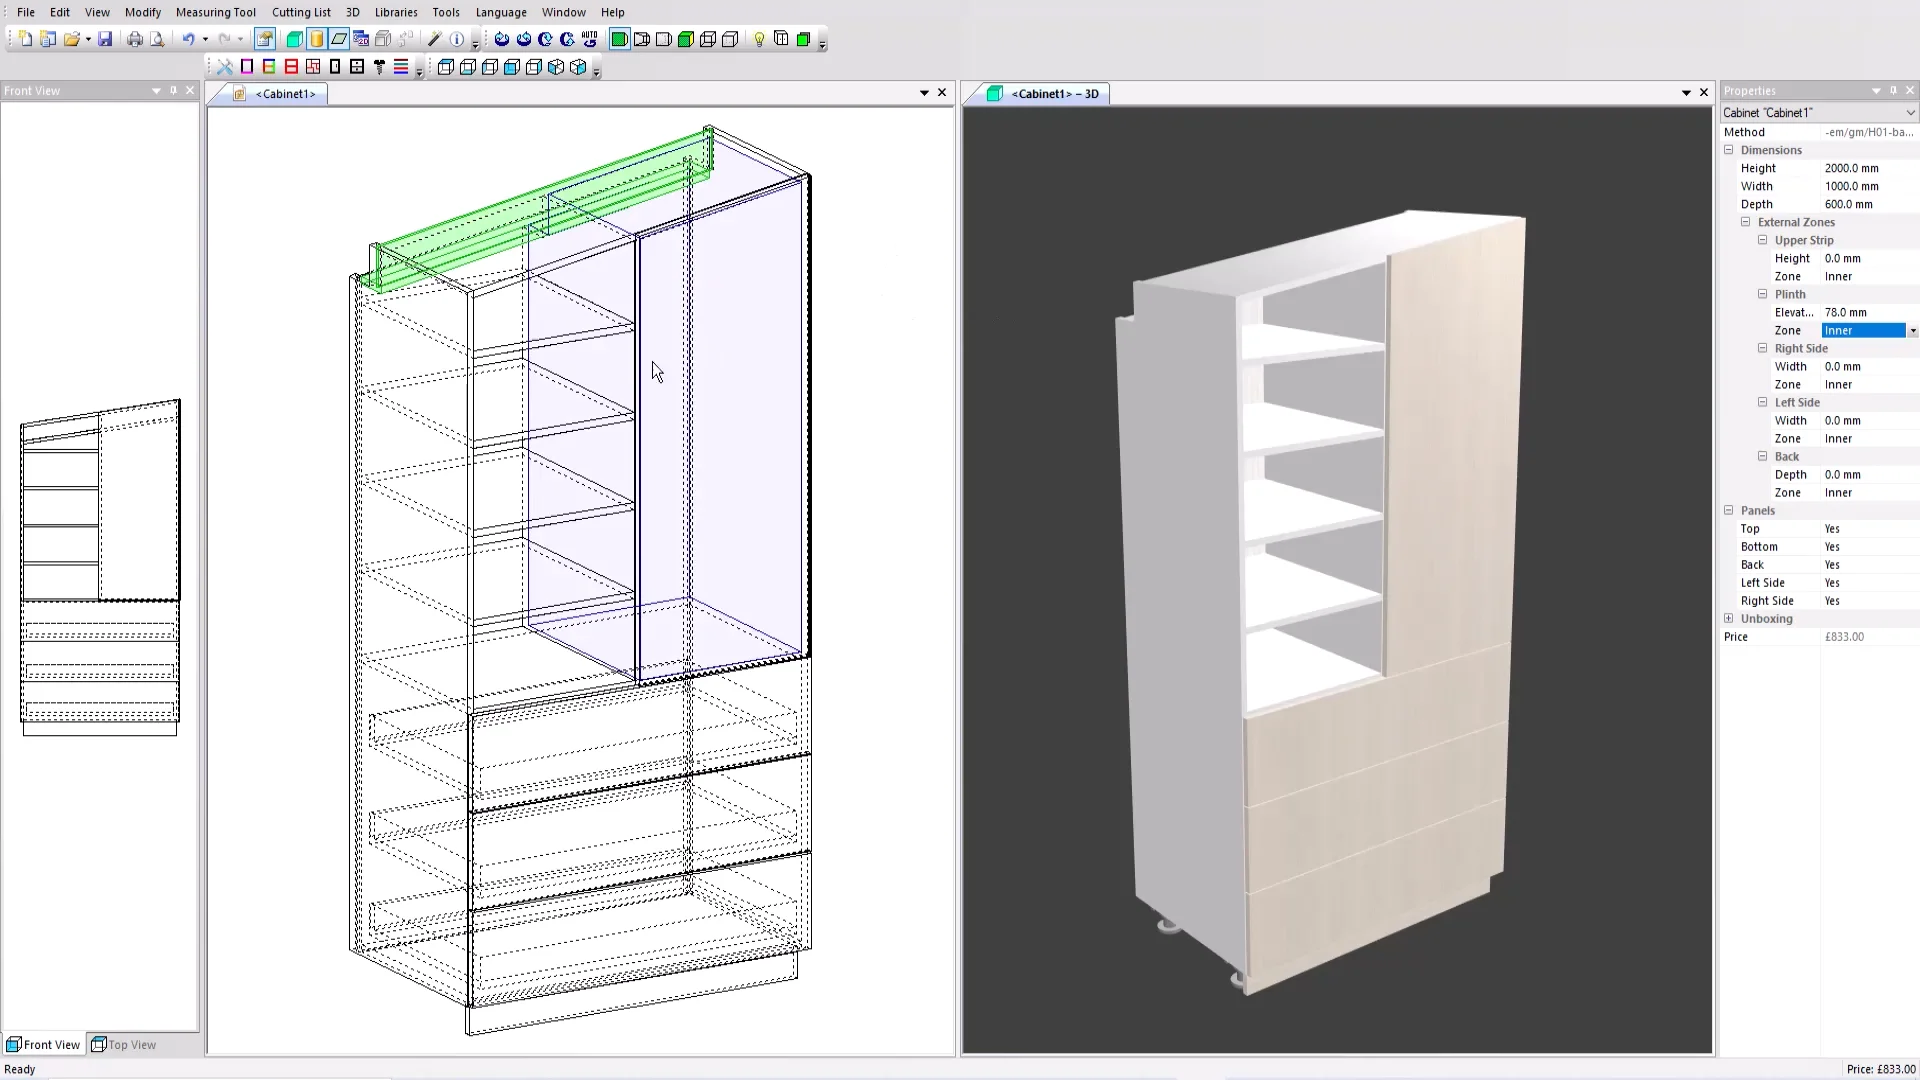Open print preview from the toolbar
The height and width of the screenshot is (1080, 1920).
pos(157,39)
